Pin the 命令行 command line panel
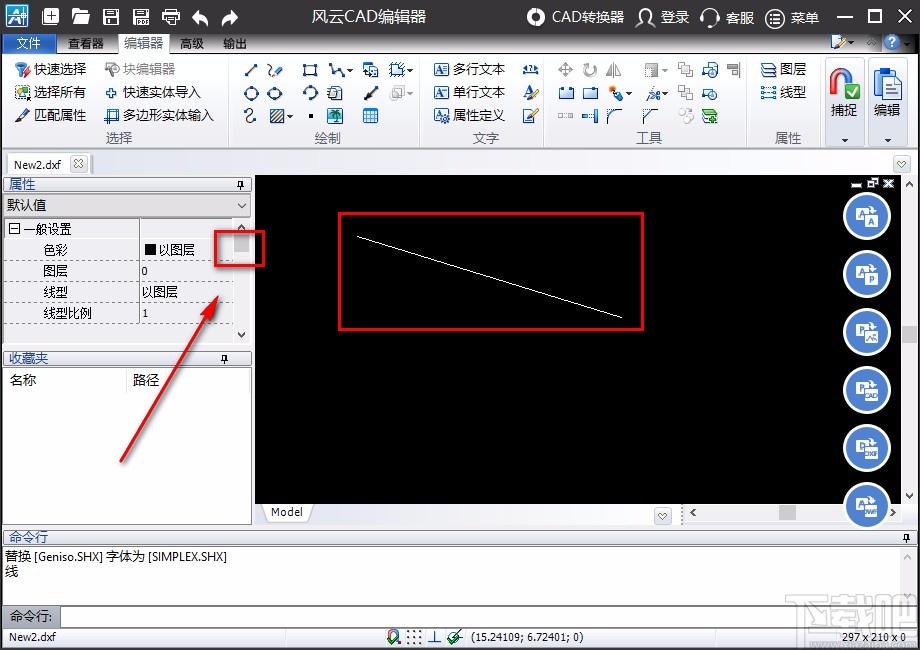 (907, 537)
